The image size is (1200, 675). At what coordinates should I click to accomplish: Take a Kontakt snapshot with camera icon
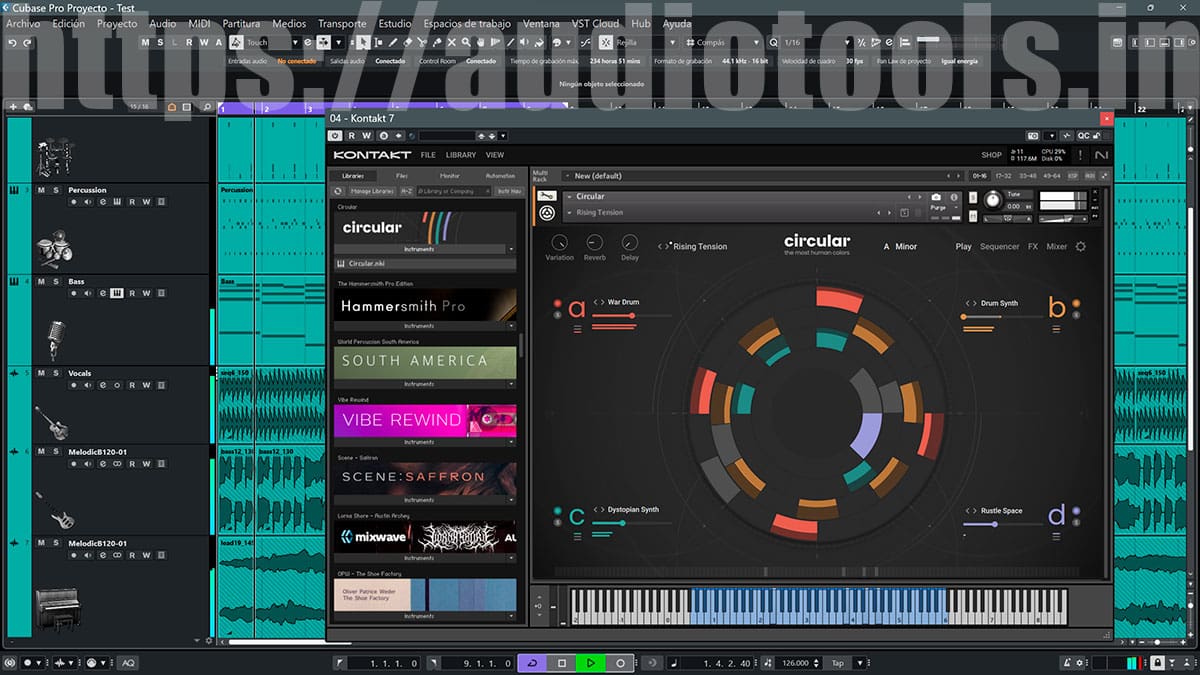pos(936,197)
